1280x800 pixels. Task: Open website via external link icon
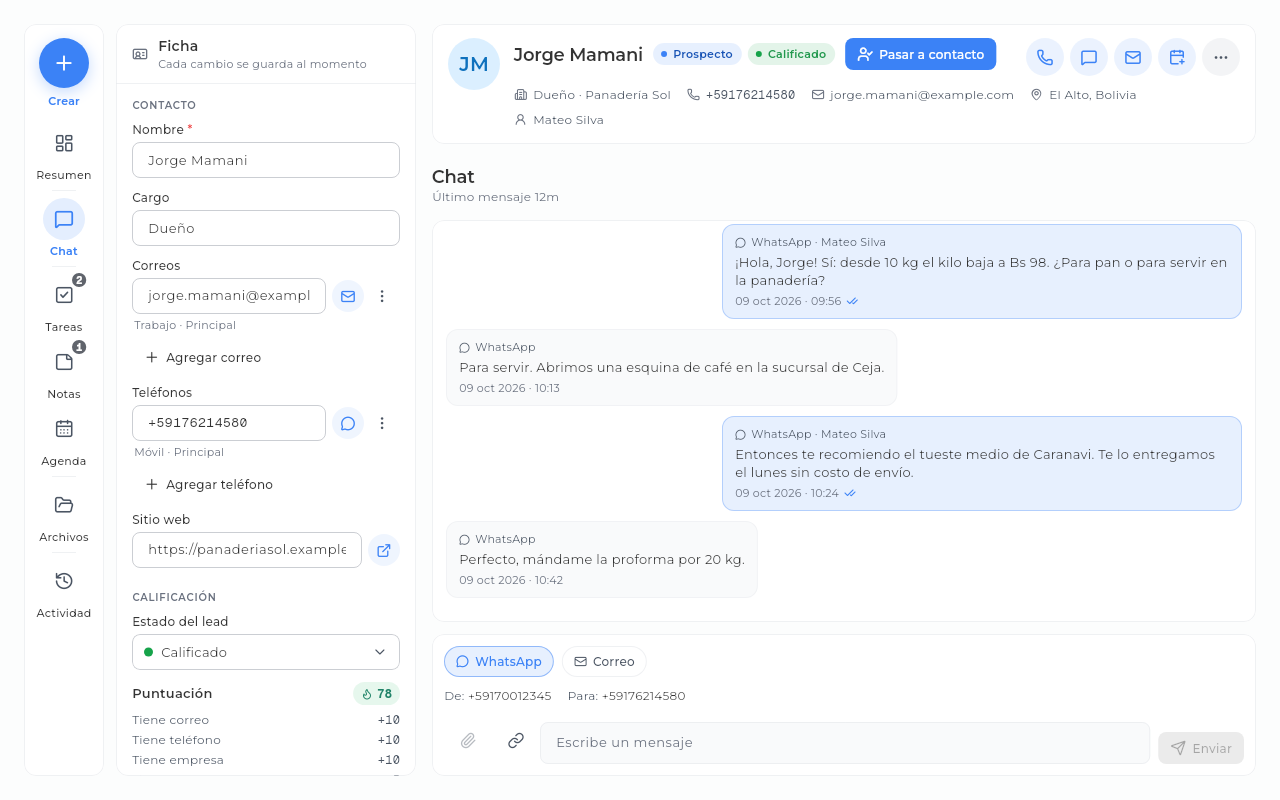tap(384, 550)
